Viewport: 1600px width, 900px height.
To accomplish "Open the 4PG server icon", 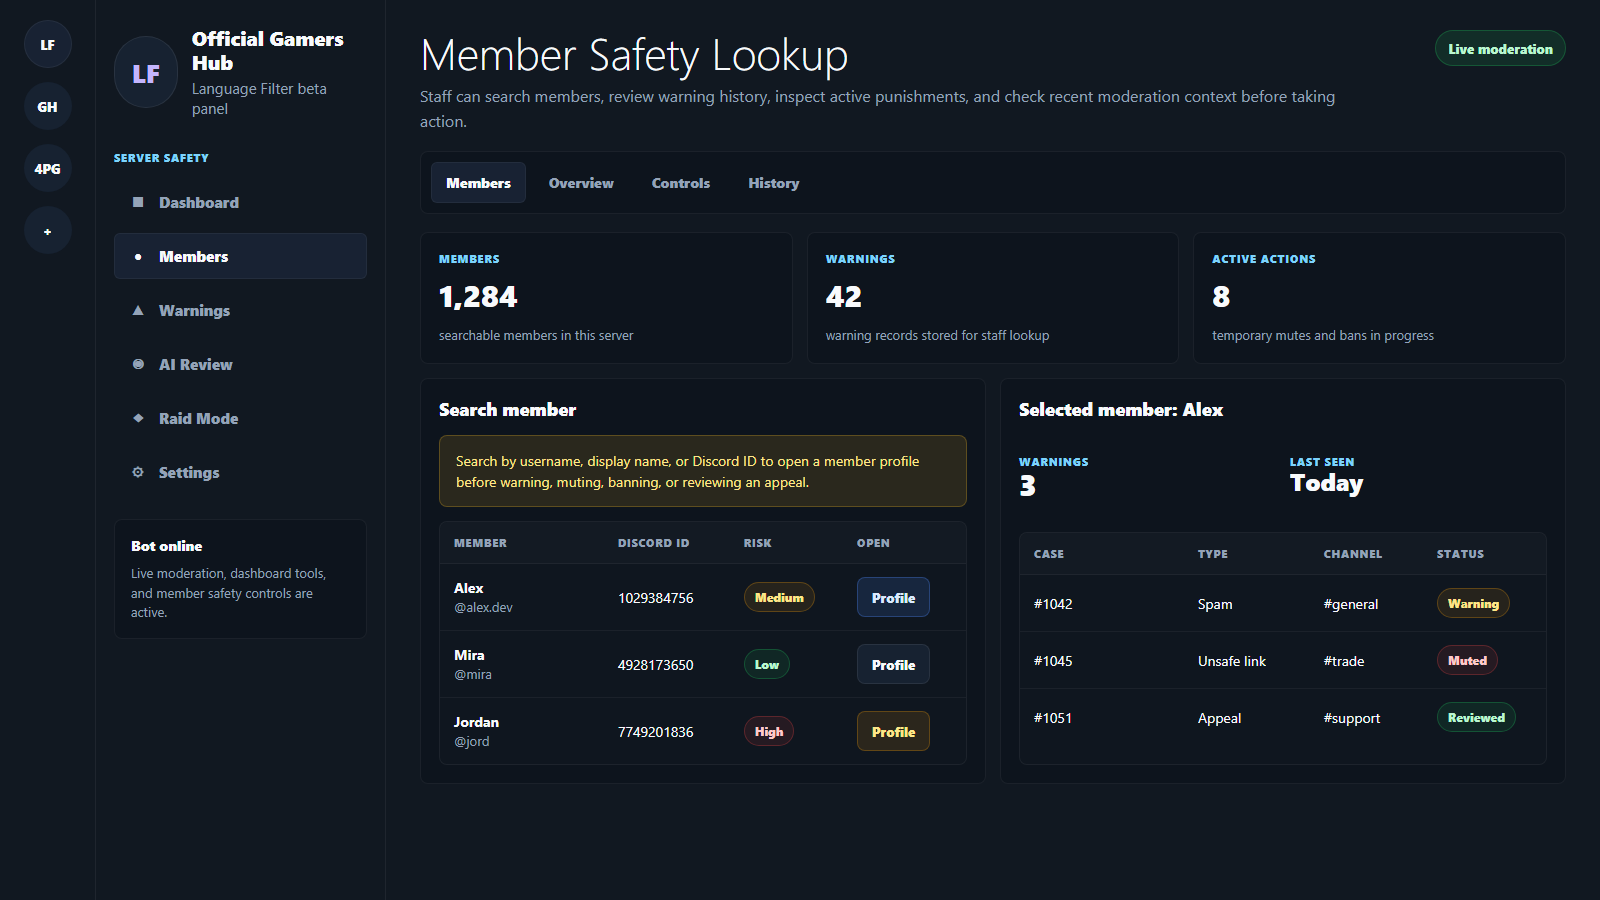I will point(47,169).
